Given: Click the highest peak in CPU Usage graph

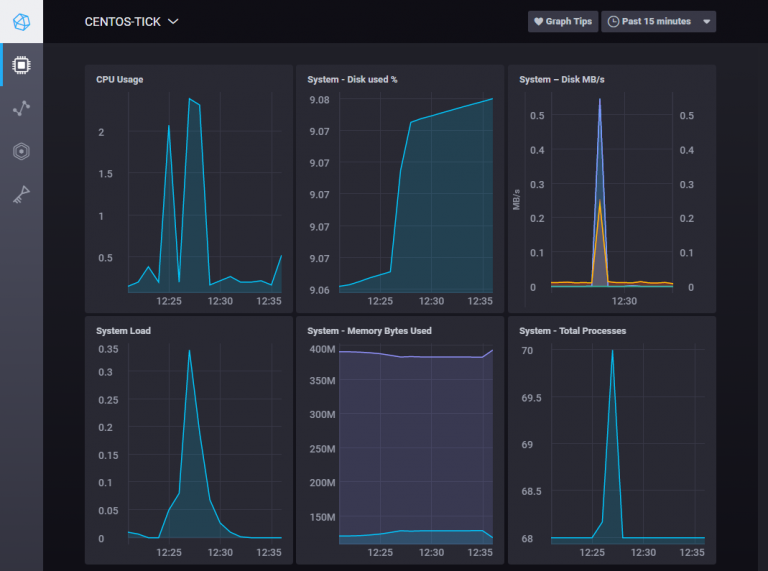Looking at the screenshot, I should [x=189, y=99].
